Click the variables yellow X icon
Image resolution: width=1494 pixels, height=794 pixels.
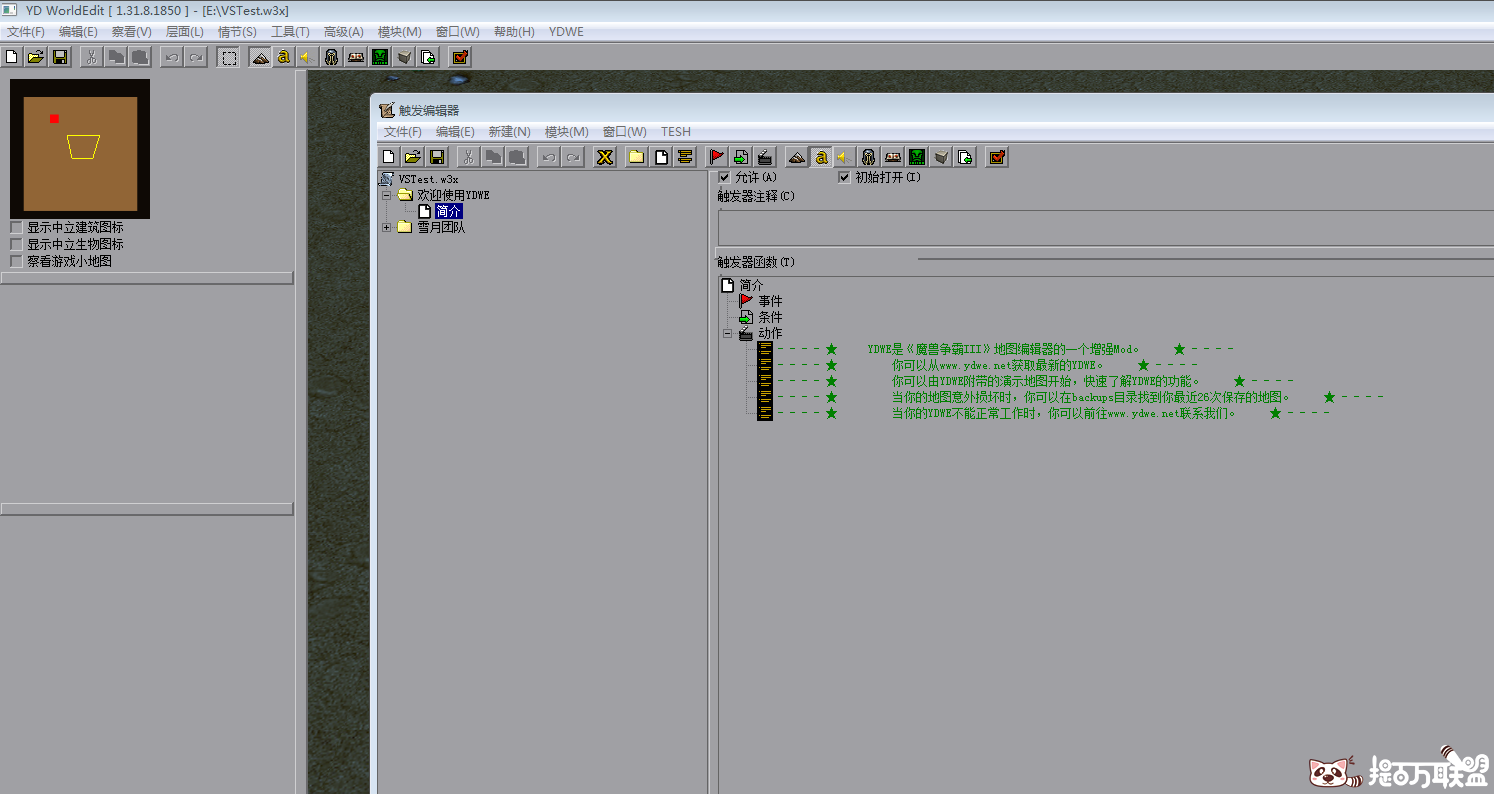(605, 157)
